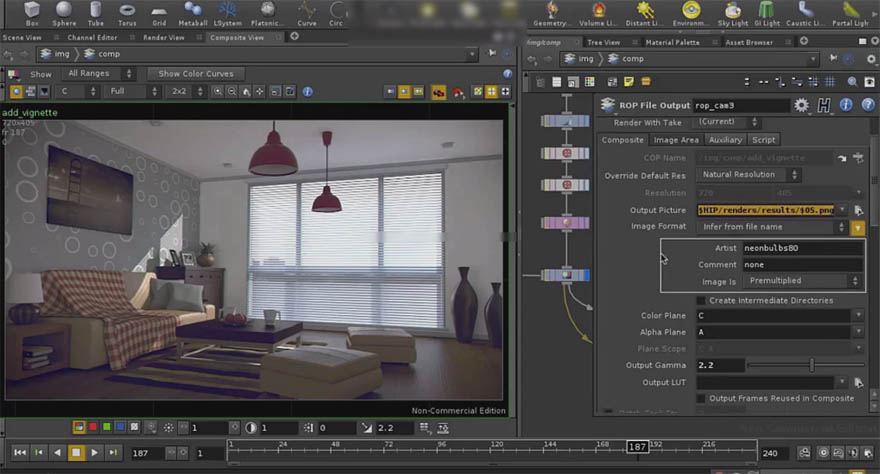Image resolution: width=880 pixels, height=474 pixels.
Task: Add a sticky note in network editor
Action: point(629,82)
